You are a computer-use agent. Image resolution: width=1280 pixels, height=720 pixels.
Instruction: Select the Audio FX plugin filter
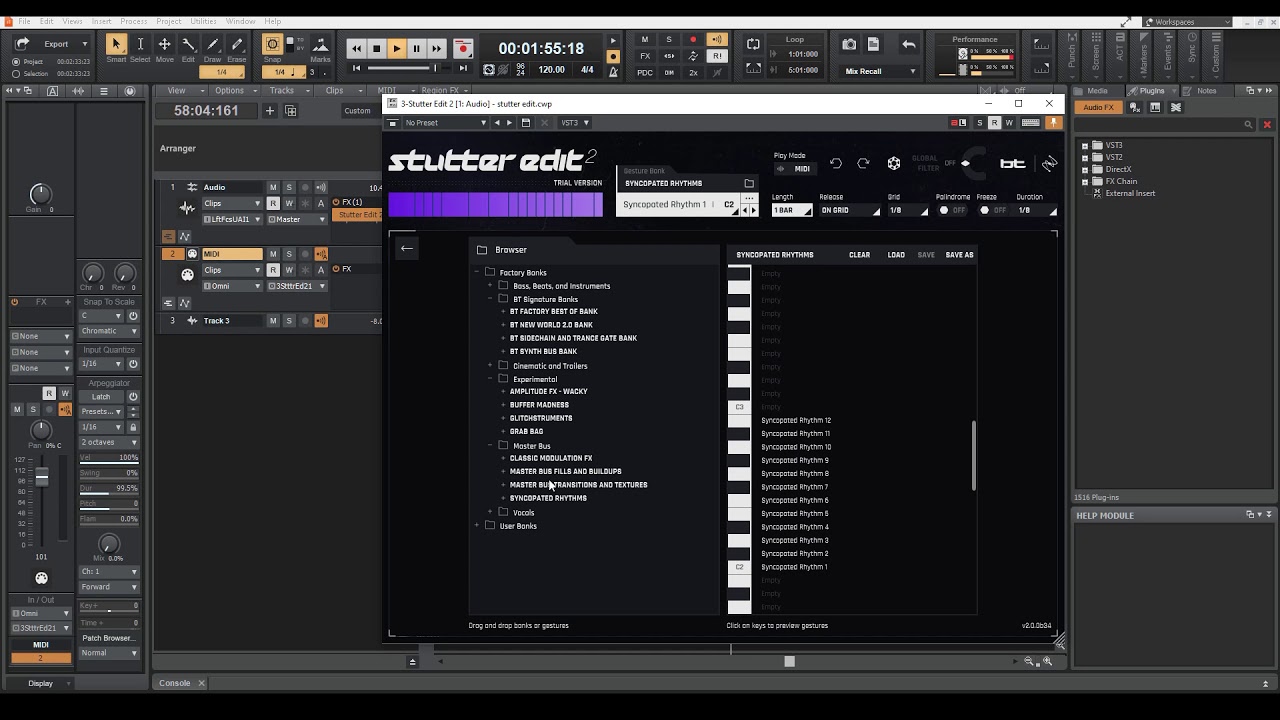(1098, 107)
